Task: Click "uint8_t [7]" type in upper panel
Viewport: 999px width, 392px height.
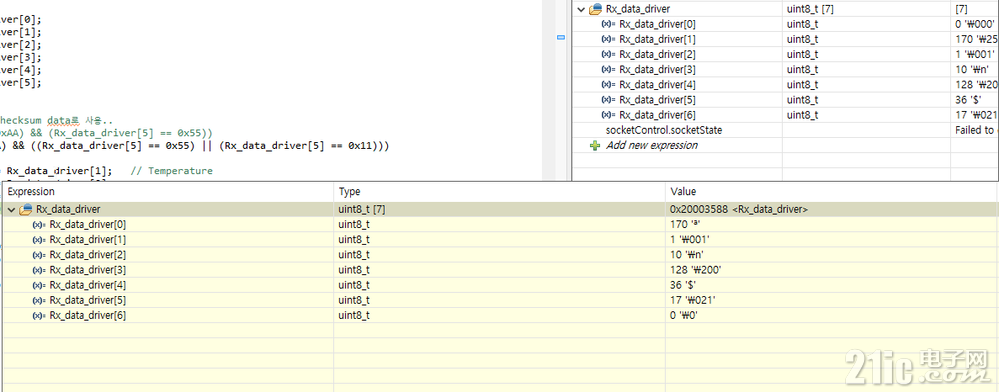Action: click(x=810, y=9)
